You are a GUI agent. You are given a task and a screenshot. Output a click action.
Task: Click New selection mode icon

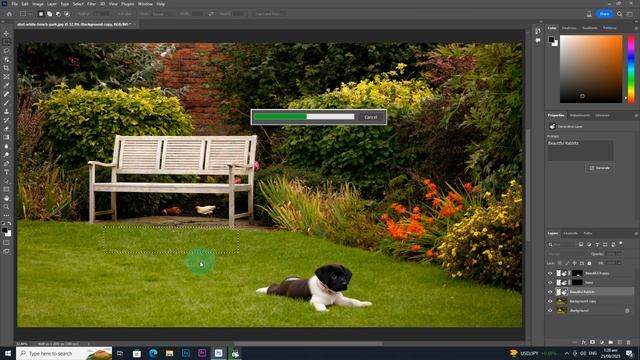coord(40,14)
